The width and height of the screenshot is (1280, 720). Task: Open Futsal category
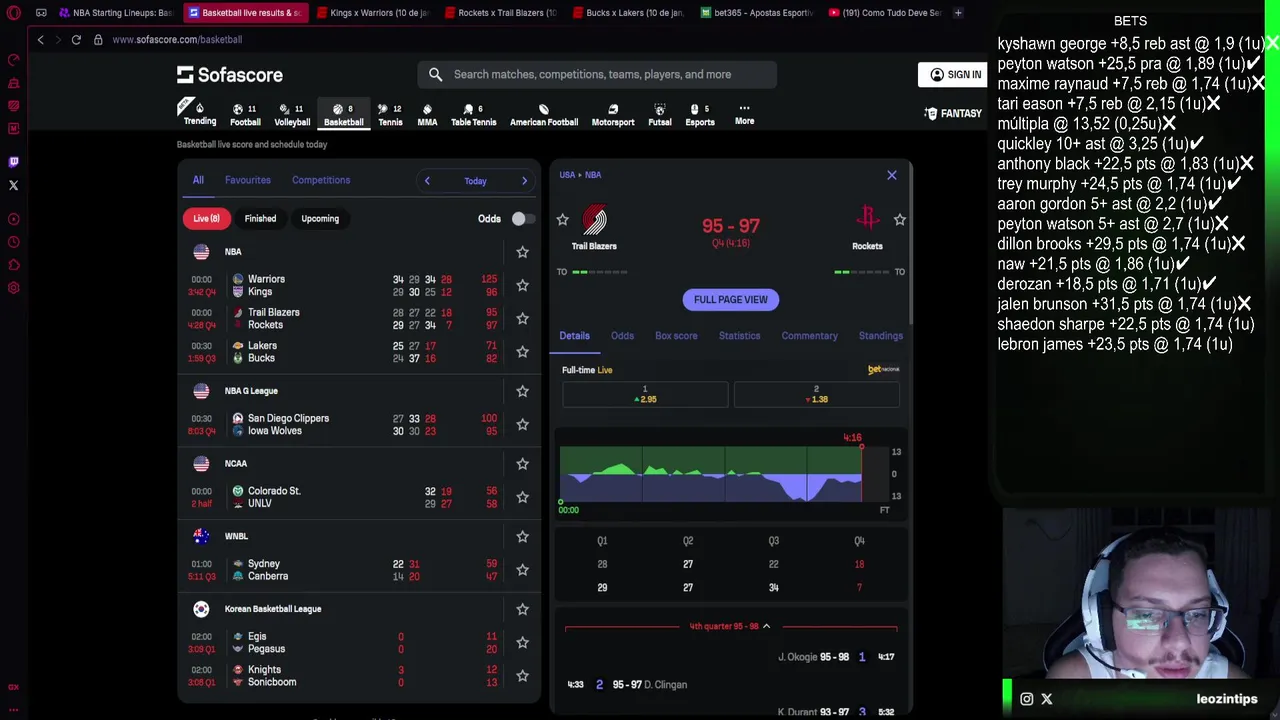tap(659, 114)
